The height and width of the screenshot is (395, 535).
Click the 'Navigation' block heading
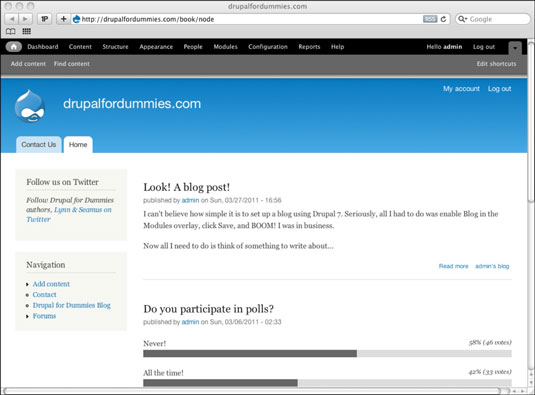click(x=46, y=265)
